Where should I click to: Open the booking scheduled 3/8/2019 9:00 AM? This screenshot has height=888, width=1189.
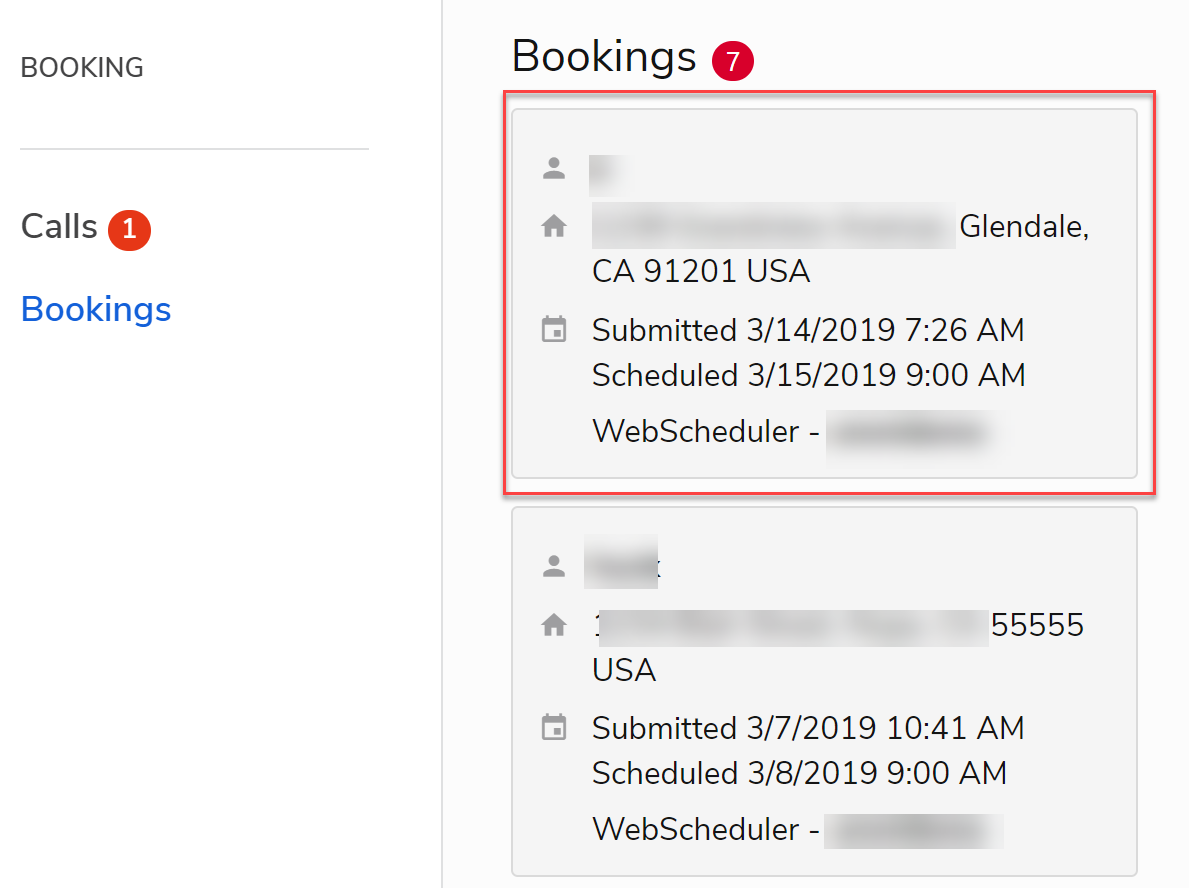[x=799, y=774]
